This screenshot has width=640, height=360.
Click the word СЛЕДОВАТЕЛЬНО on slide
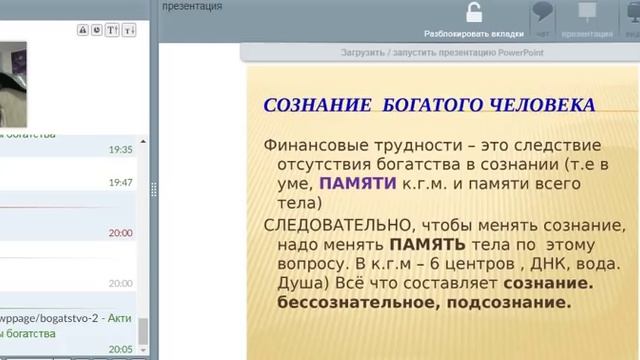339,226
